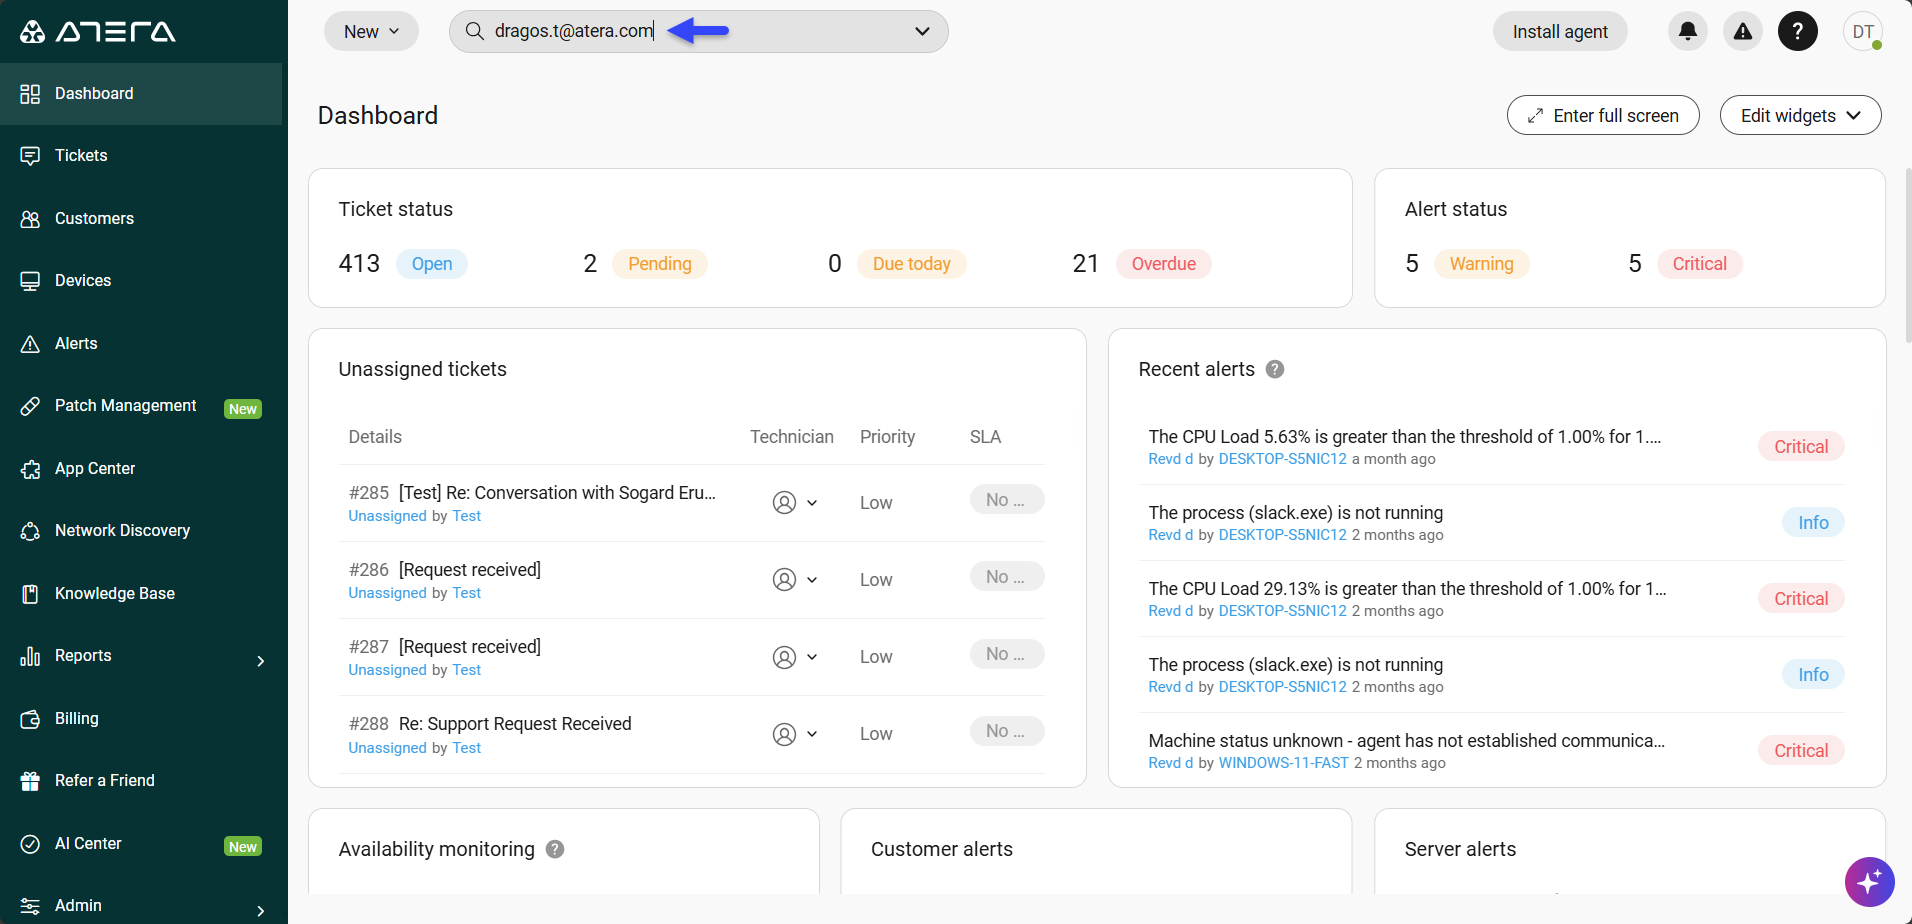
Task: Open the Knowledge Base
Action: pyautogui.click(x=114, y=593)
